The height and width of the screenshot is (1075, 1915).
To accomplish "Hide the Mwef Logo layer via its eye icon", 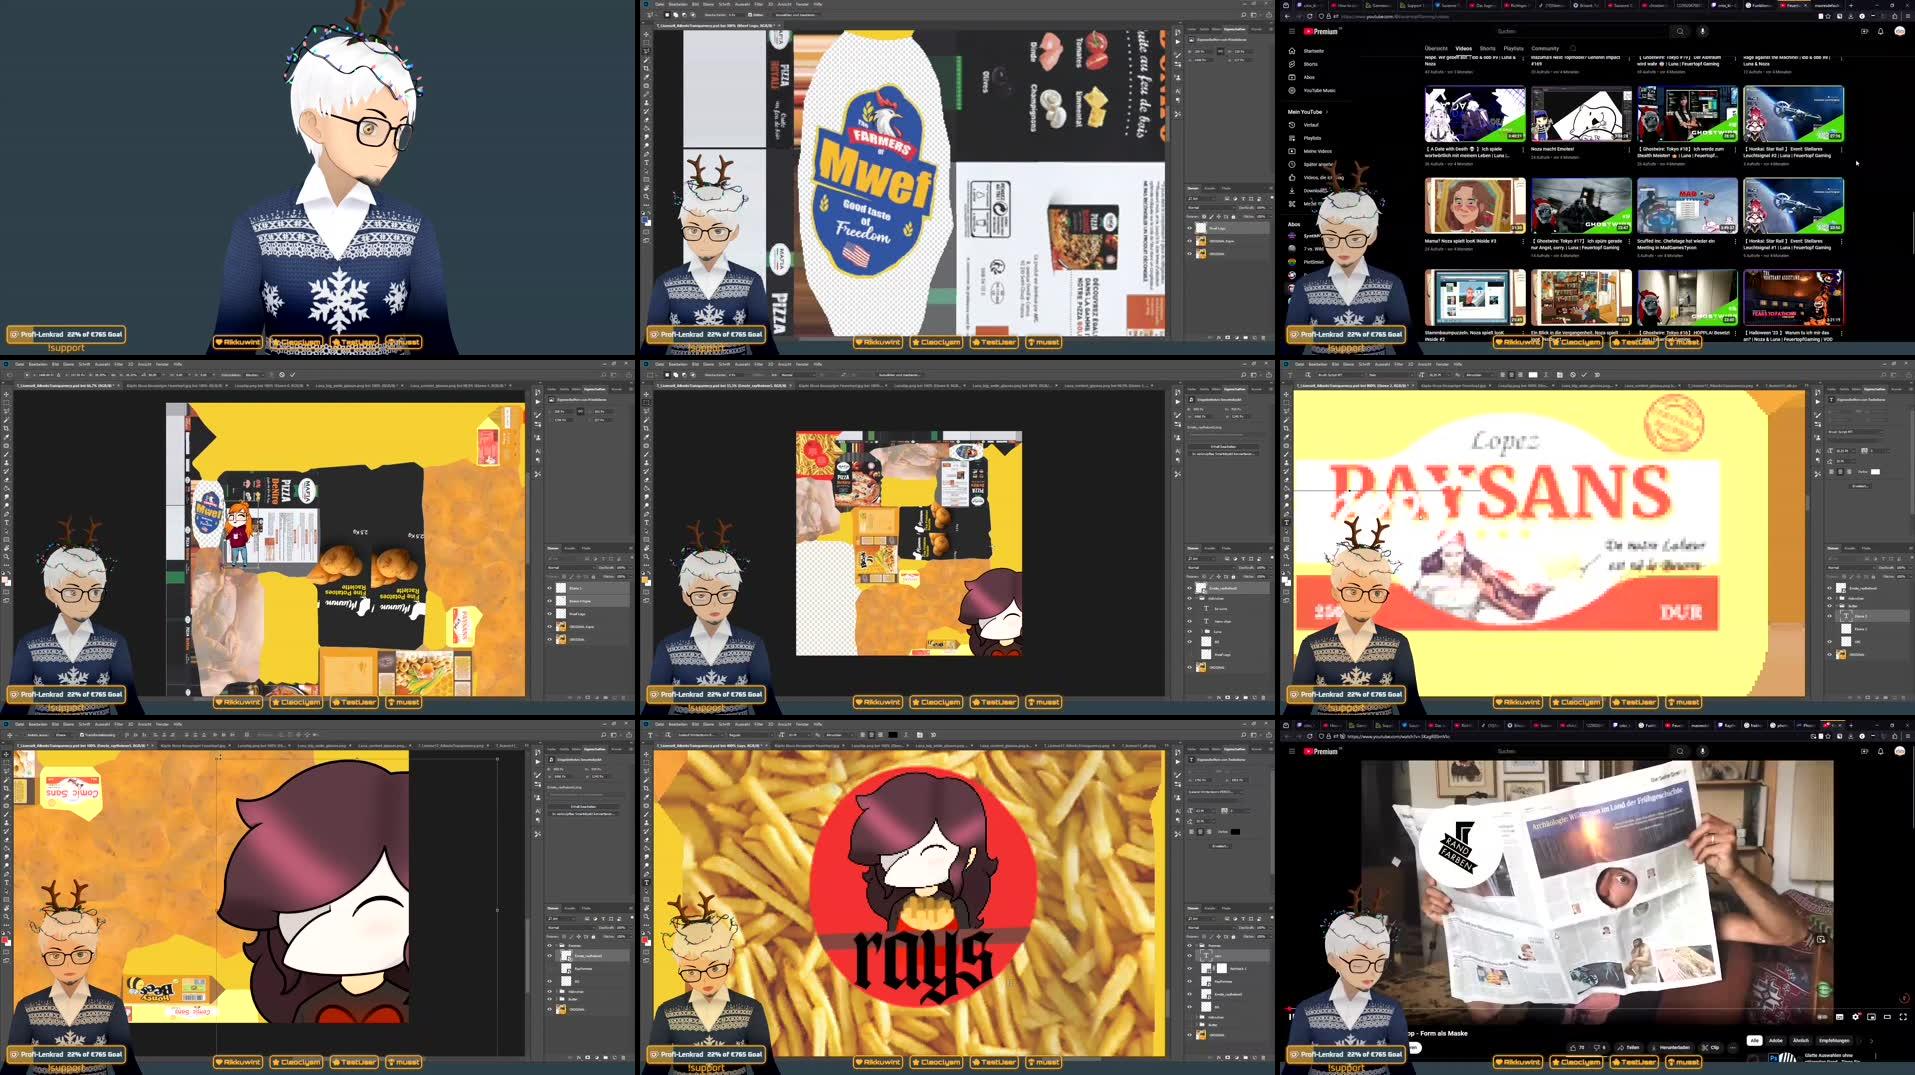I will click(1190, 228).
